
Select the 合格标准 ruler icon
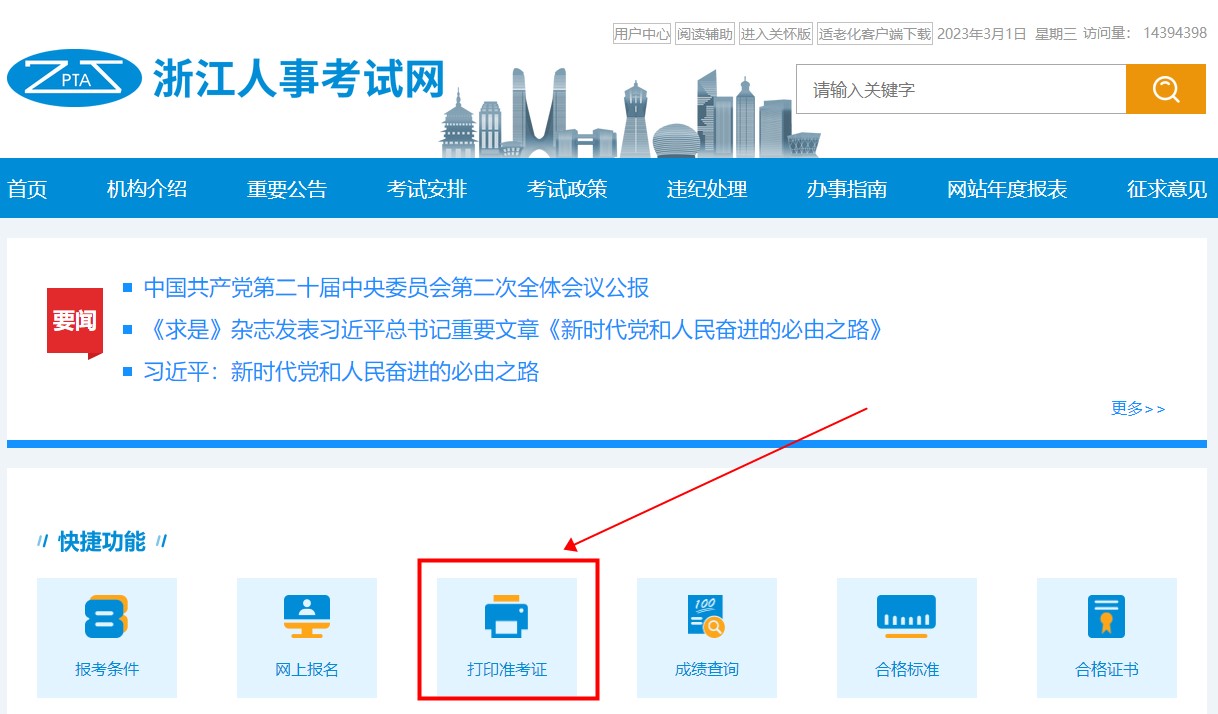click(907, 617)
